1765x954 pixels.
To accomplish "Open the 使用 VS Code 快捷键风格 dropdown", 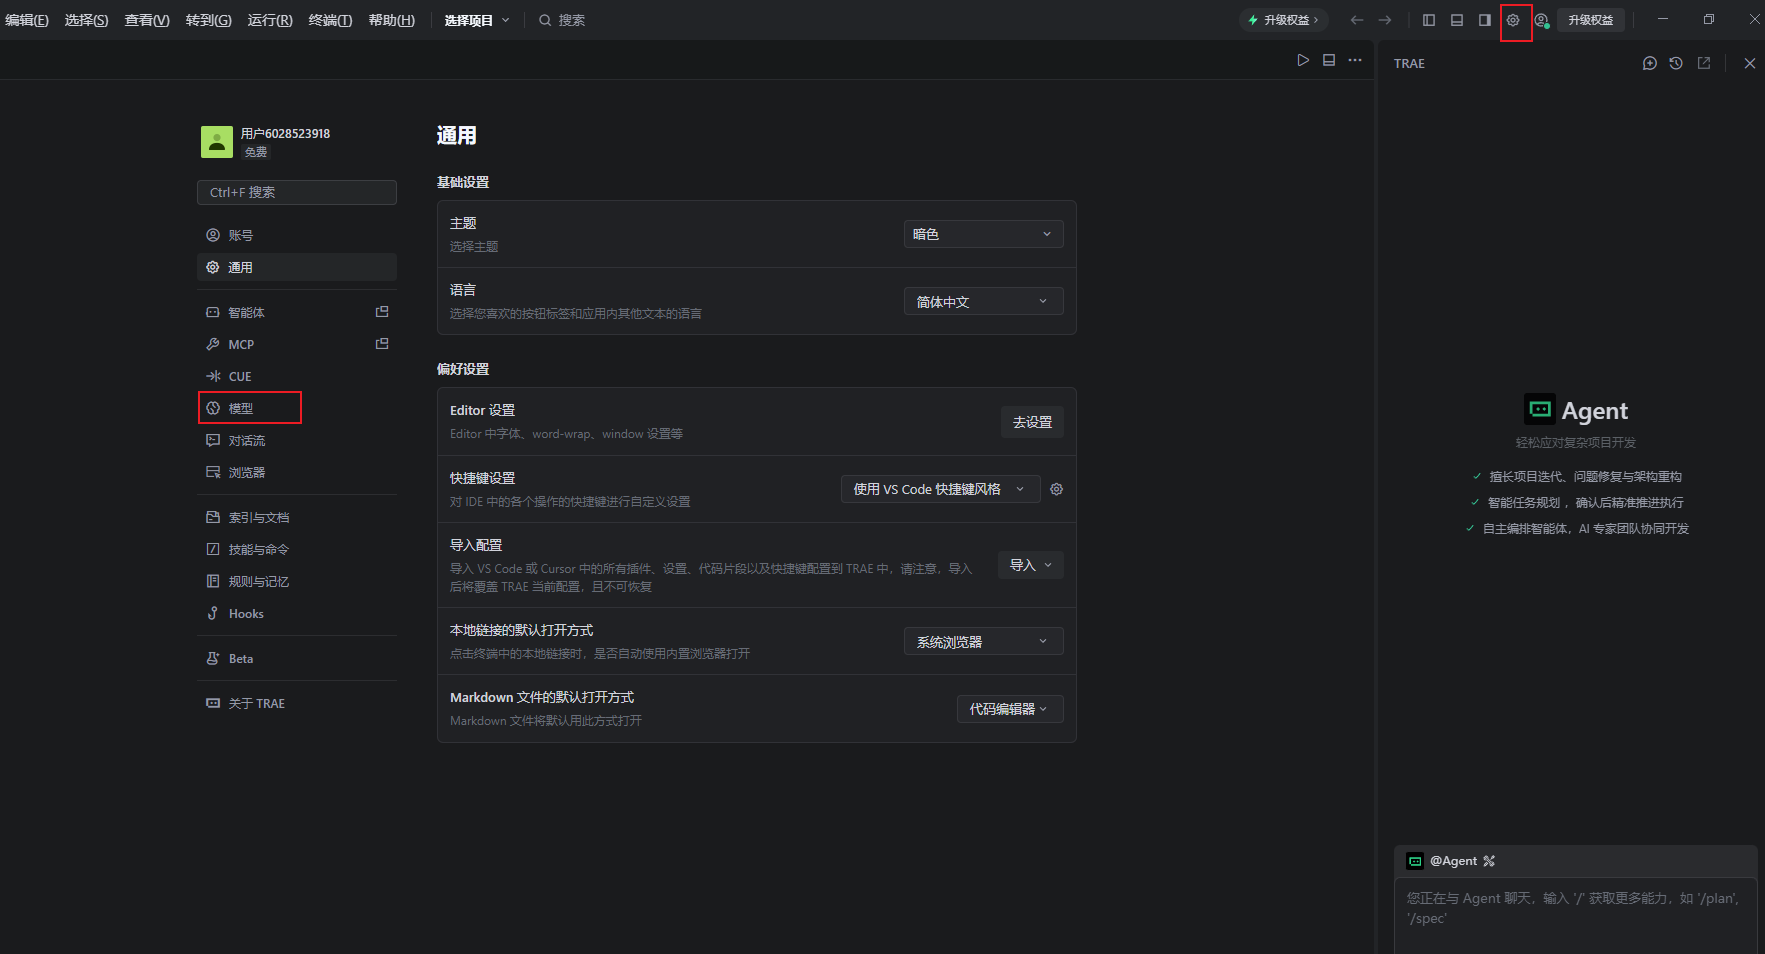I will point(940,489).
